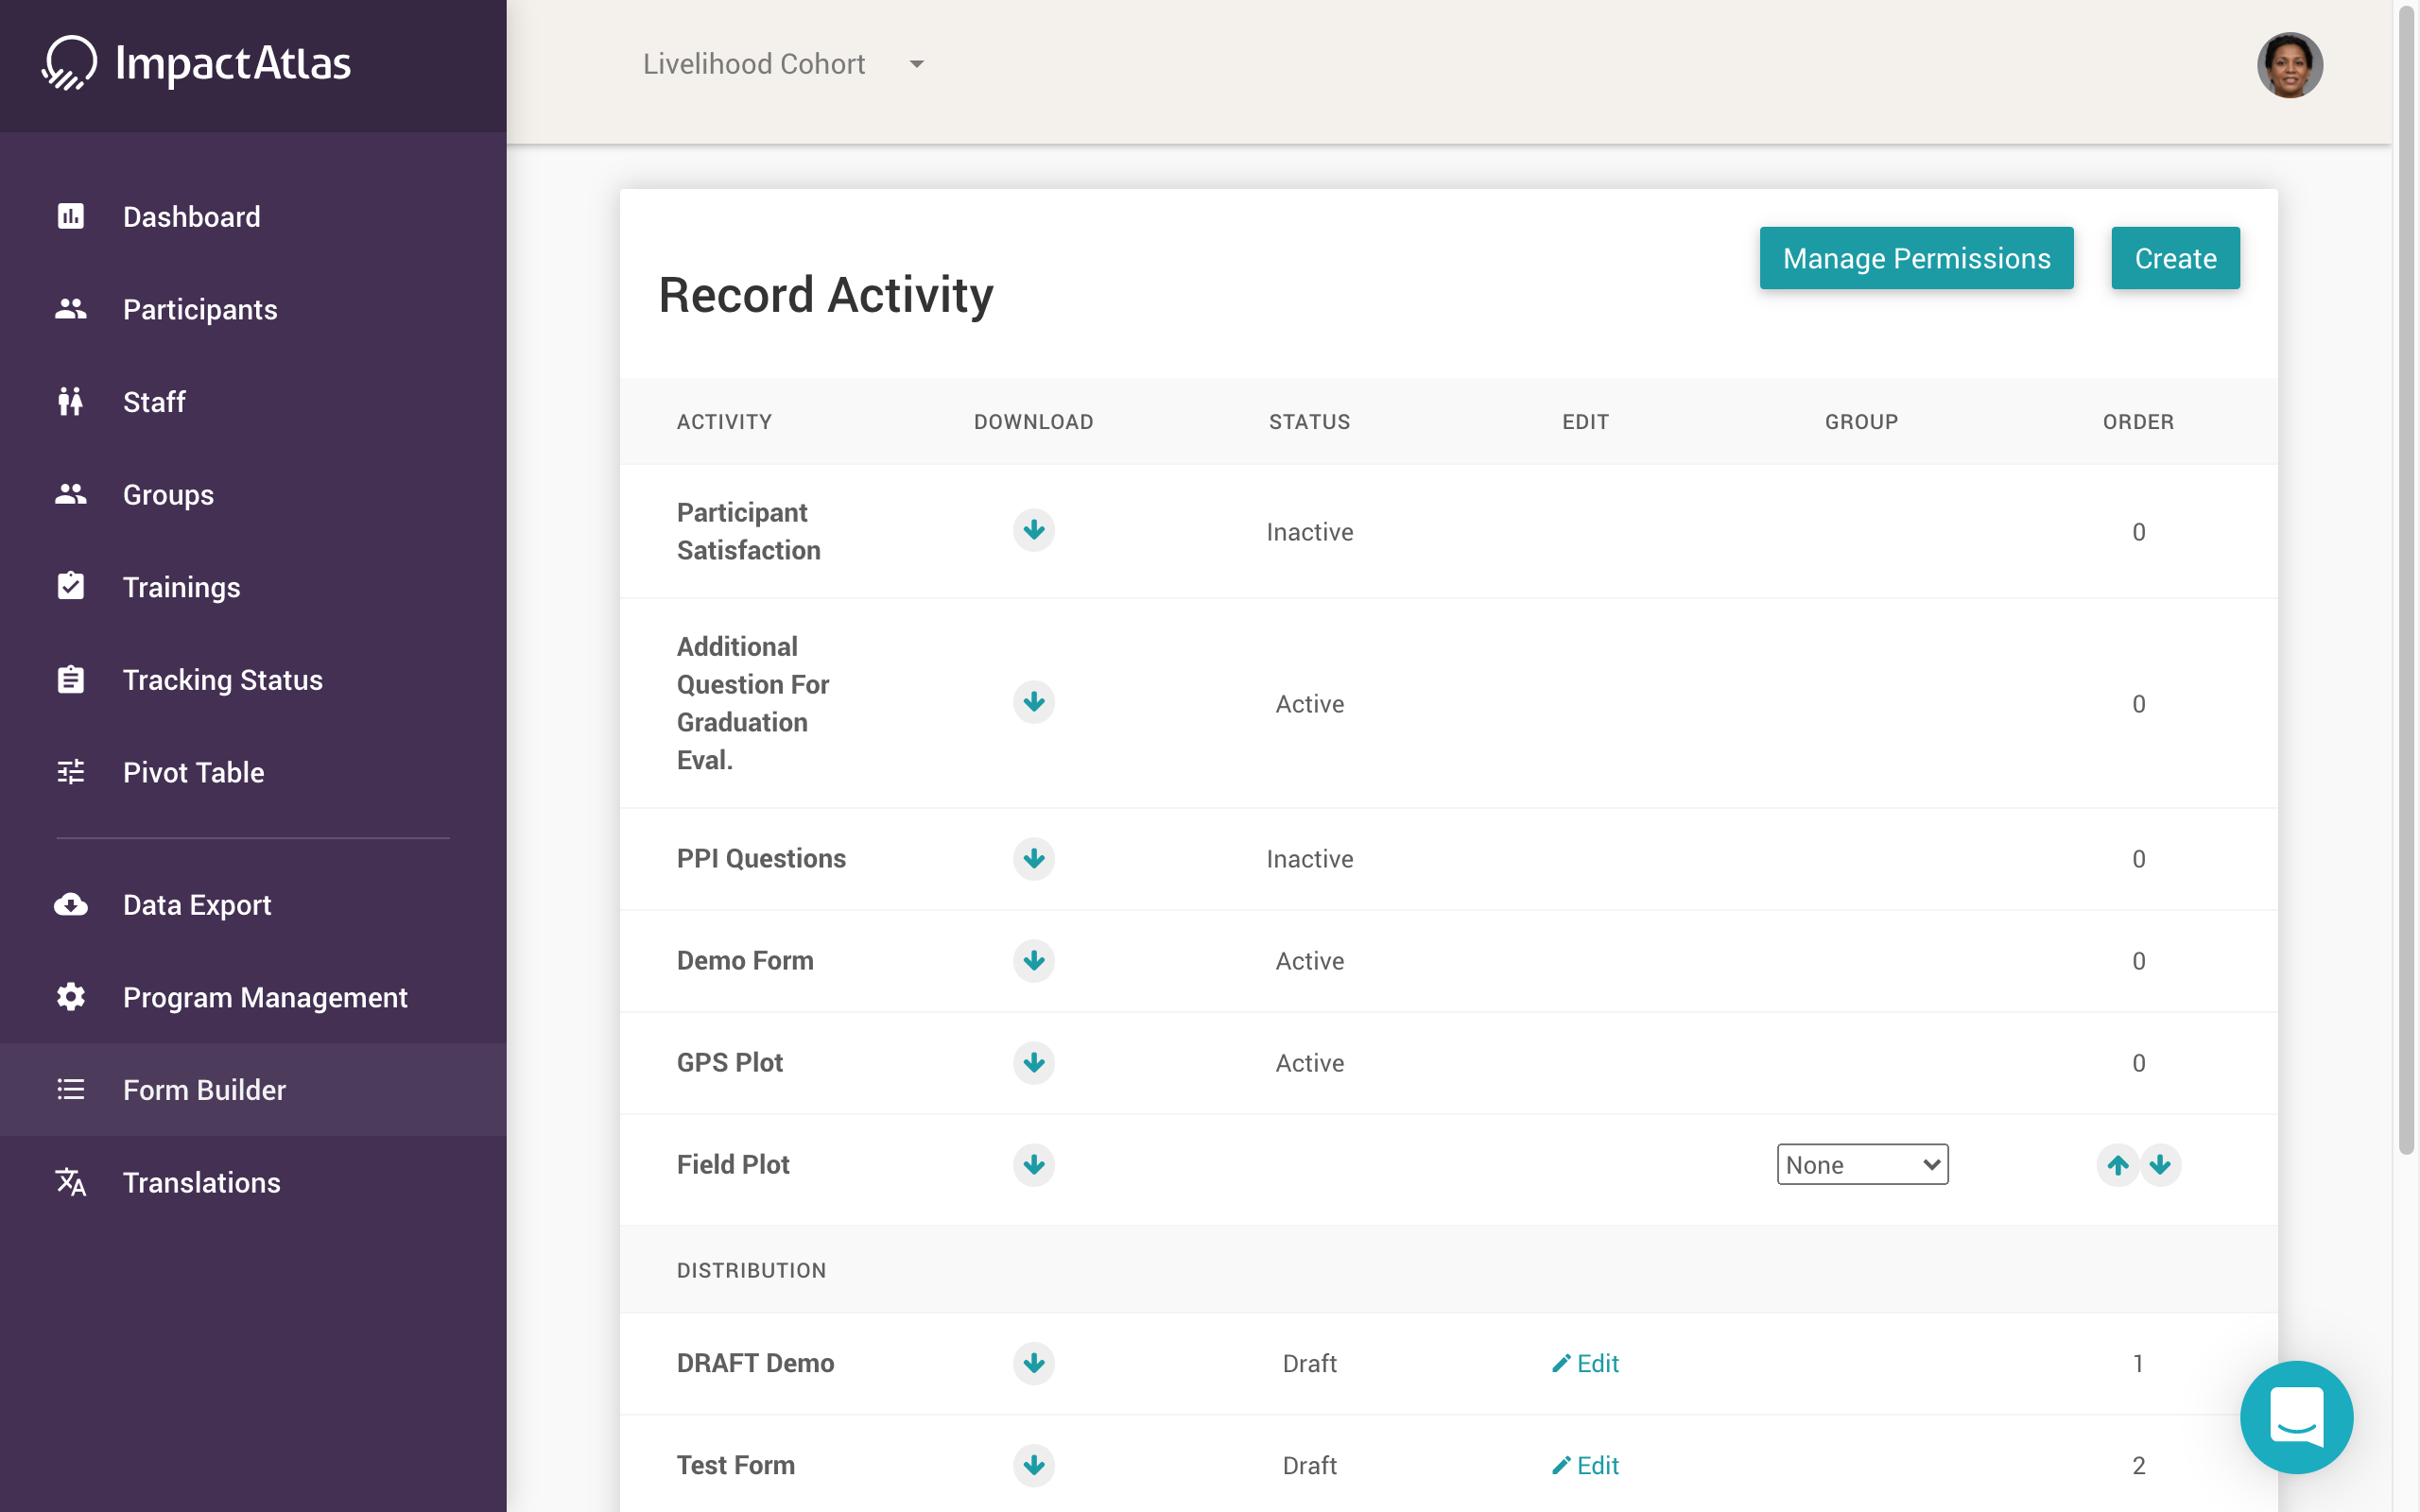Click the ImpactAtlas logo
Screen dimensions: 2420x1512
coord(197,64)
